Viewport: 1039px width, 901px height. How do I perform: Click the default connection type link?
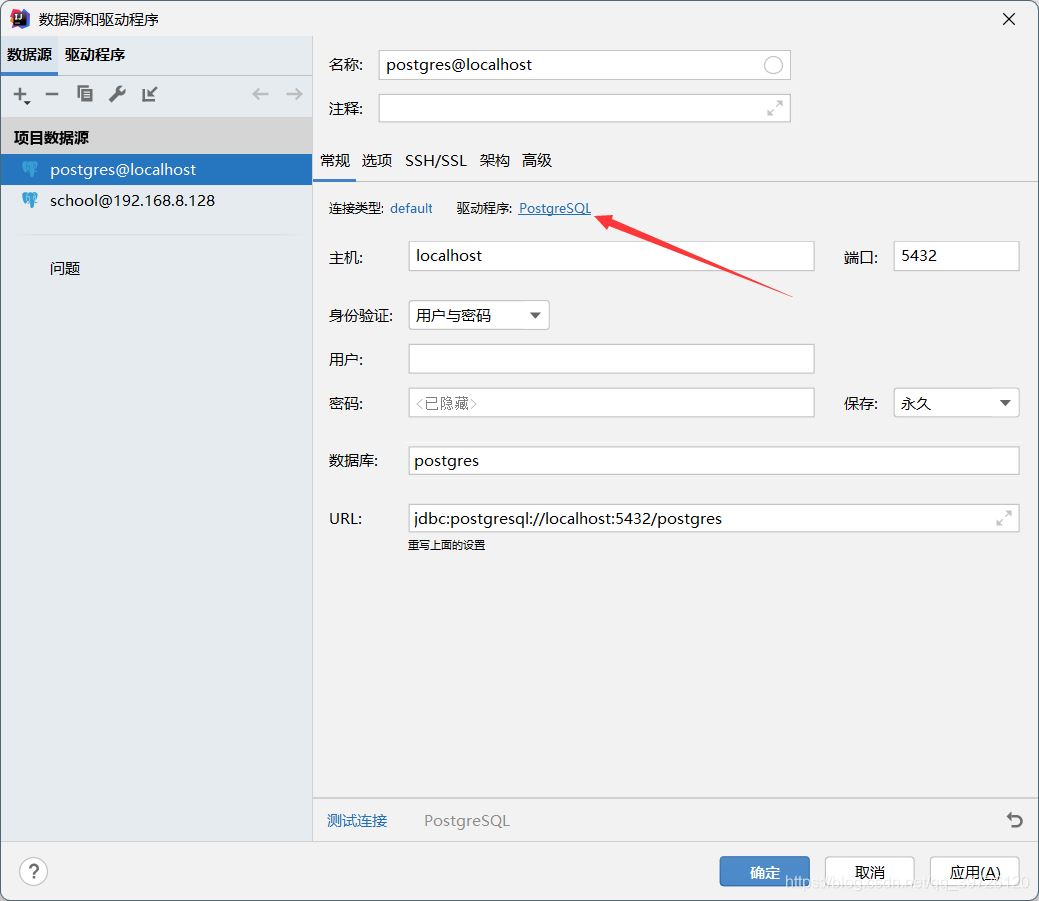coord(411,208)
